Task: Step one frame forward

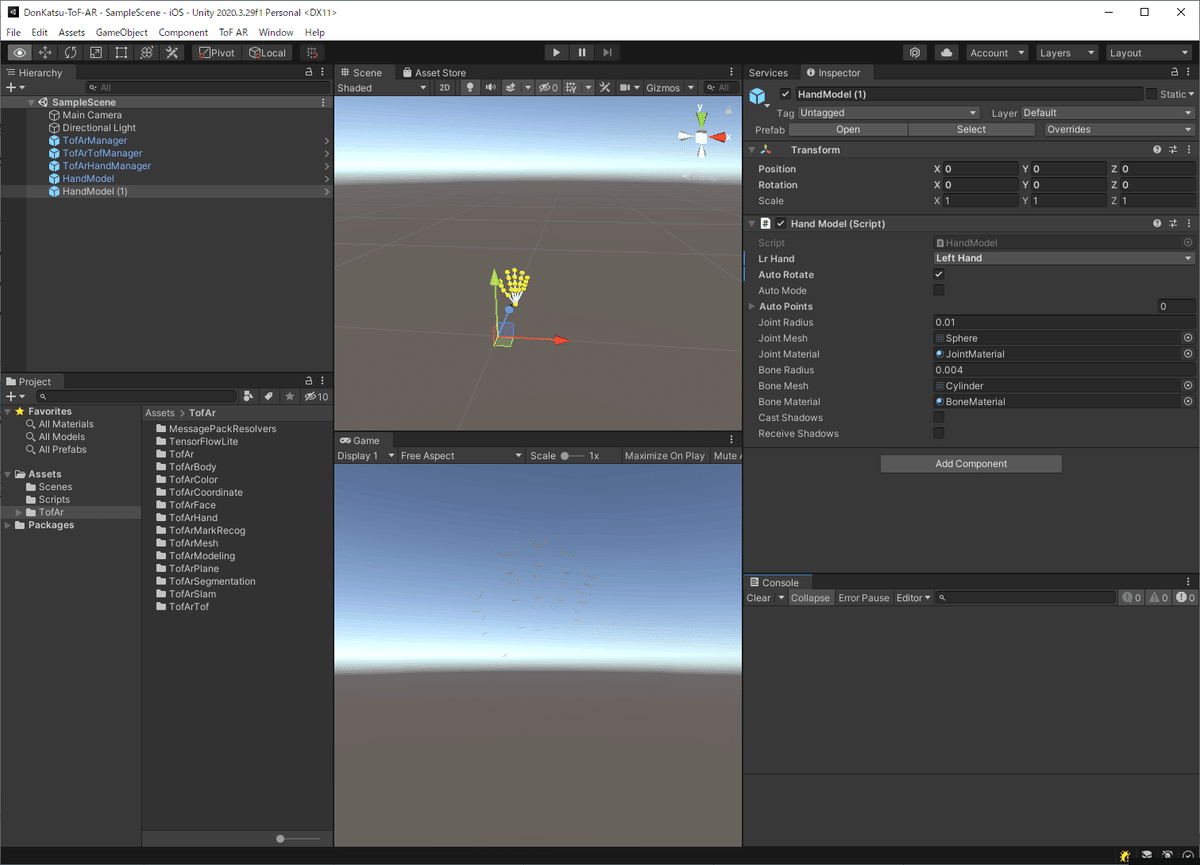Action: (x=607, y=52)
